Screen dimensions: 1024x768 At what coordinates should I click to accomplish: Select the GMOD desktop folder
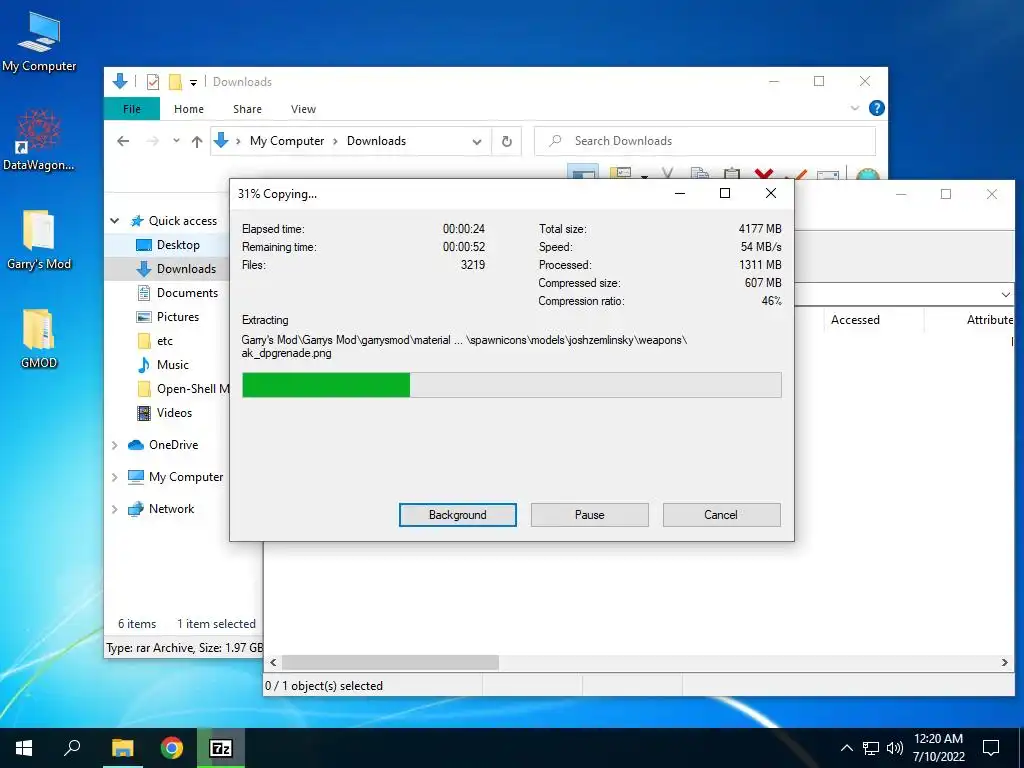pos(39,339)
